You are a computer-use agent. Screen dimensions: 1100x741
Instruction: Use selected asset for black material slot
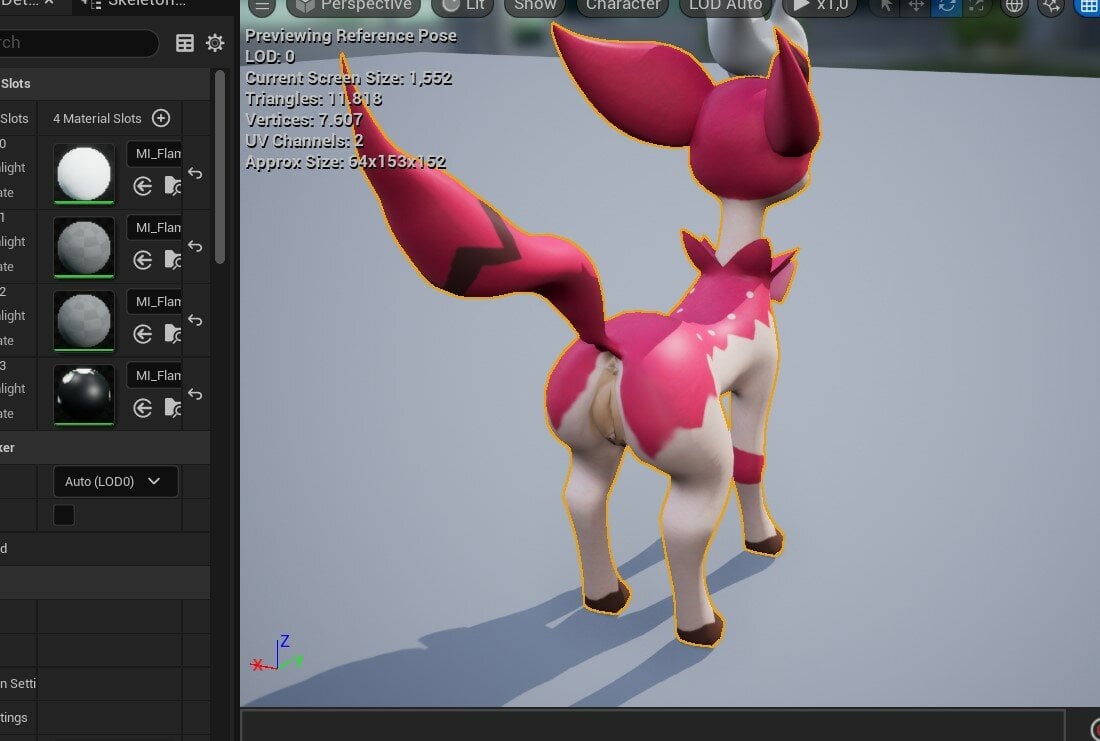tap(142, 408)
